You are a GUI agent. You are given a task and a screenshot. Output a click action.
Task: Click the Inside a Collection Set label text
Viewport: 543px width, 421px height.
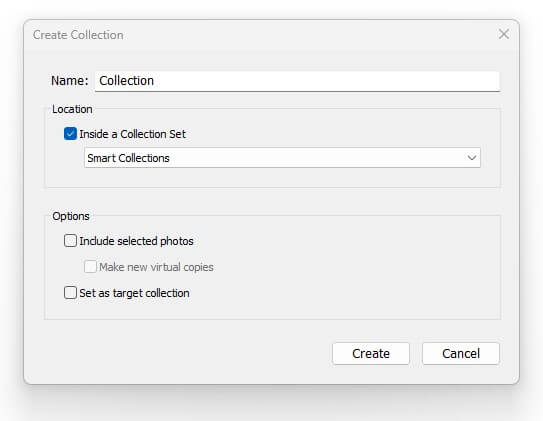pyautogui.click(x=133, y=134)
